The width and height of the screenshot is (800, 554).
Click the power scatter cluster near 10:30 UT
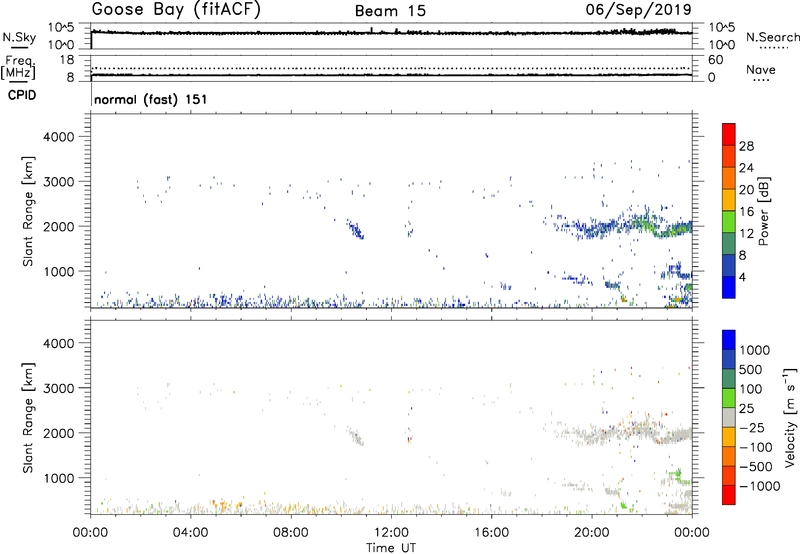point(356,230)
